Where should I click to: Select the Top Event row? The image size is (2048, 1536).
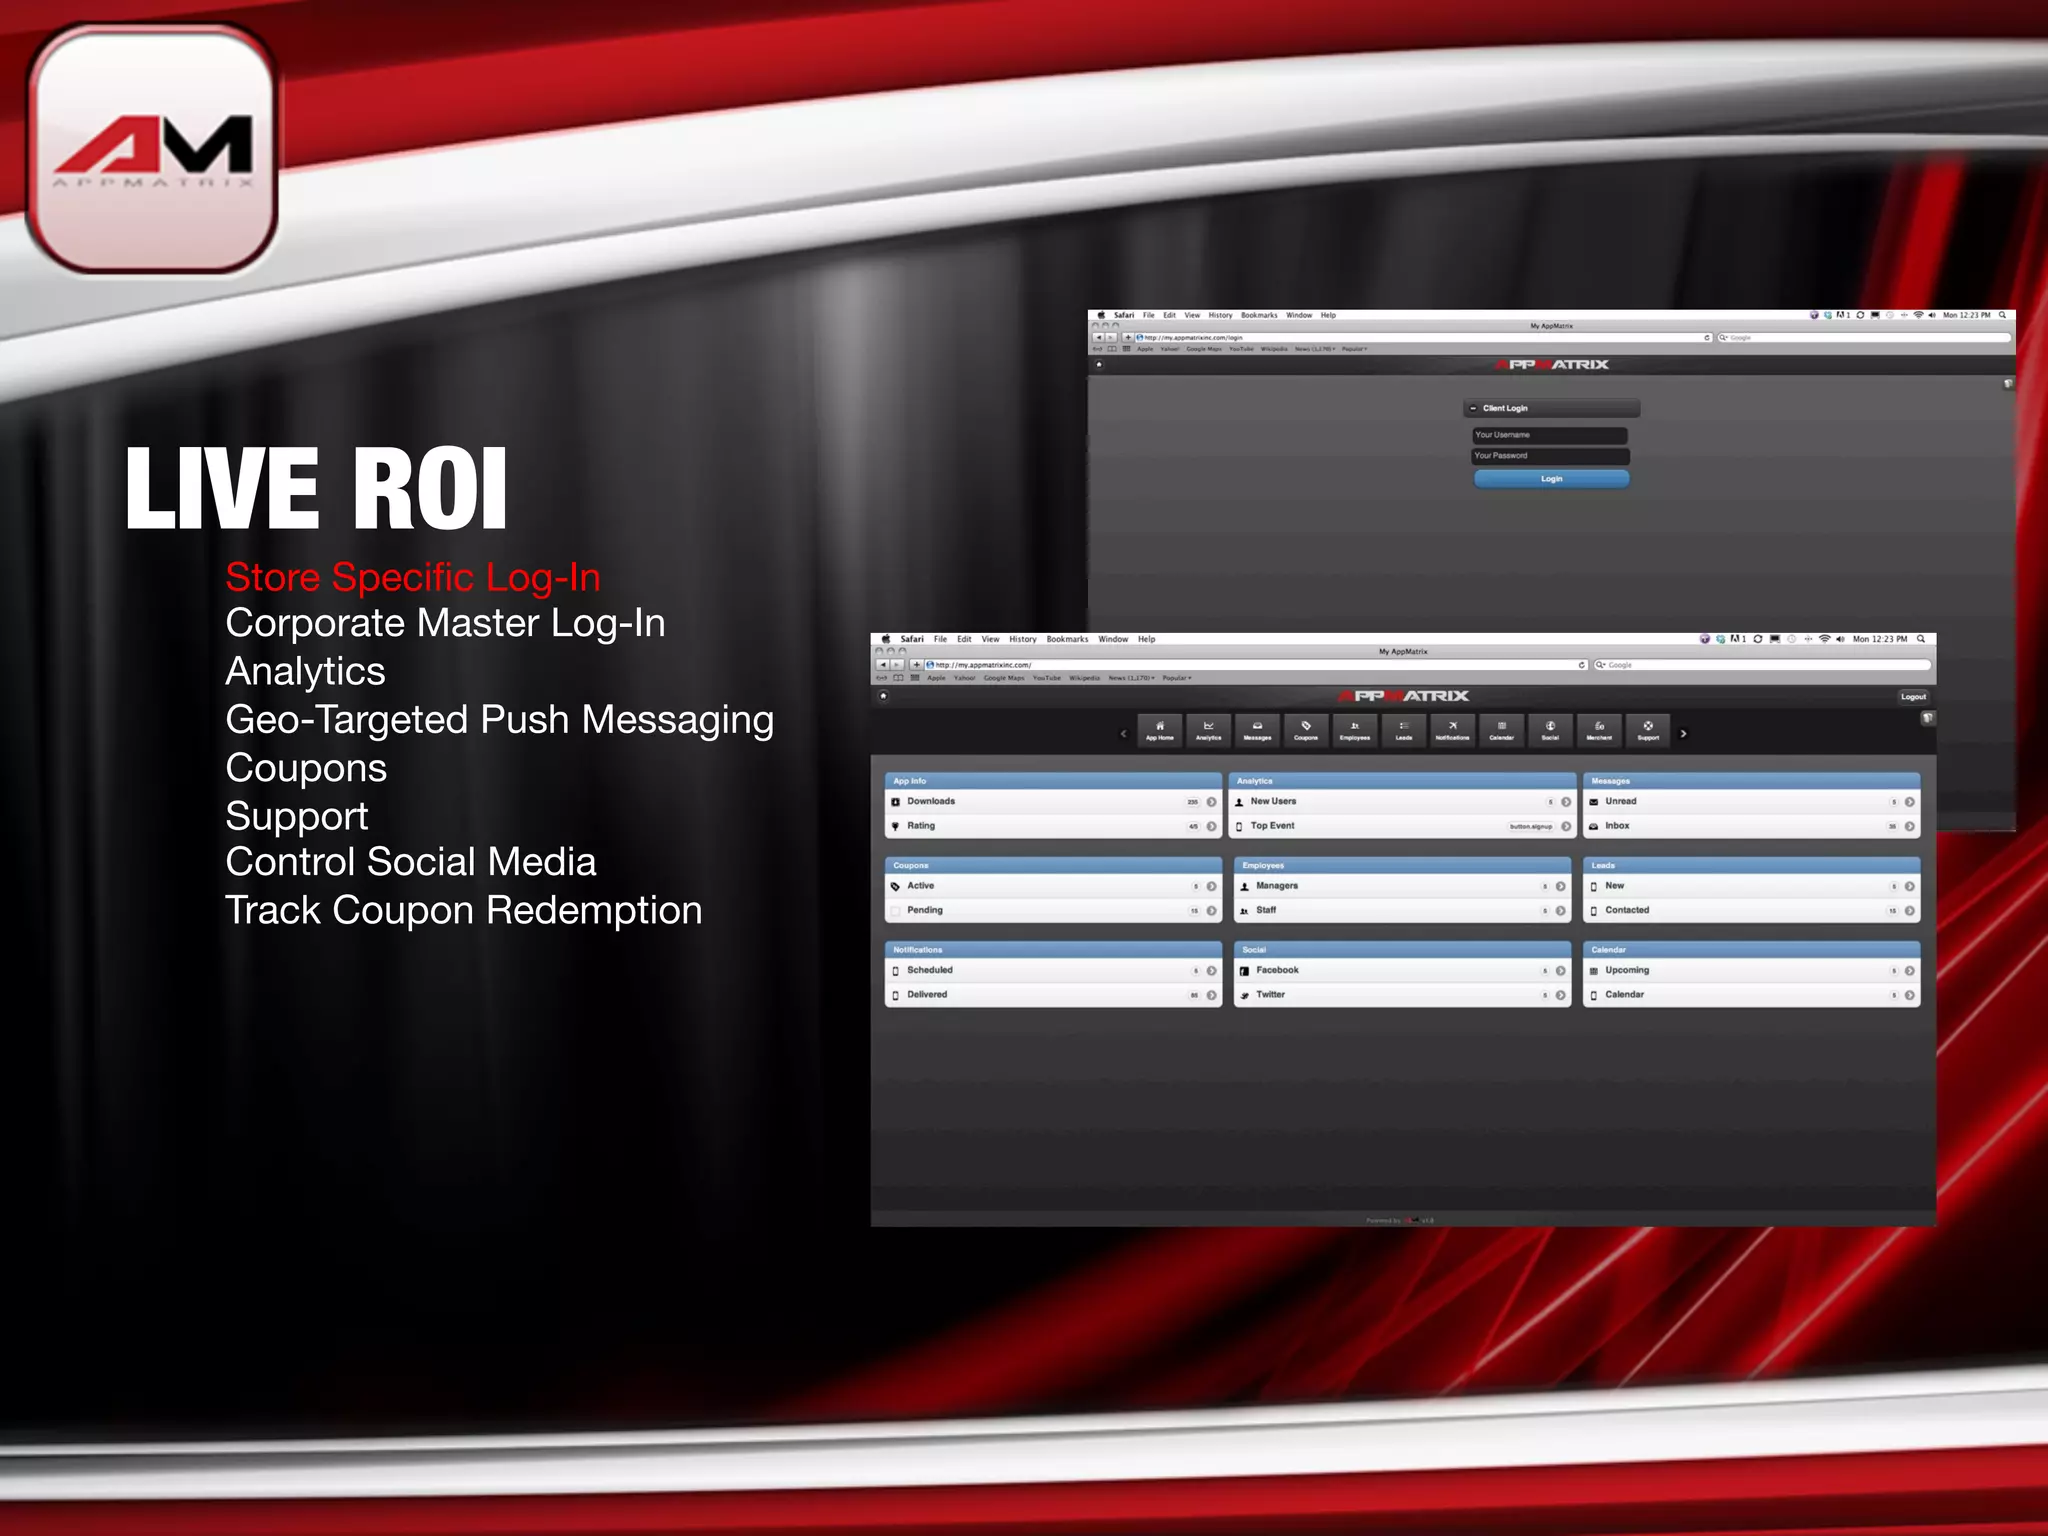[1402, 826]
